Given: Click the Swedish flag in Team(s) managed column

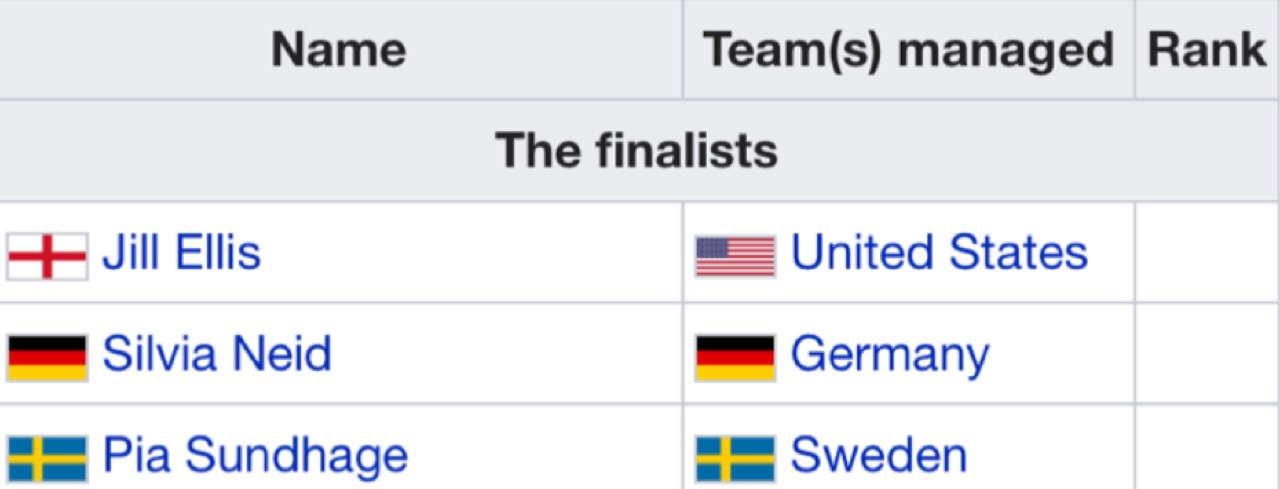Looking at the screenshot, I should [735, 459].
